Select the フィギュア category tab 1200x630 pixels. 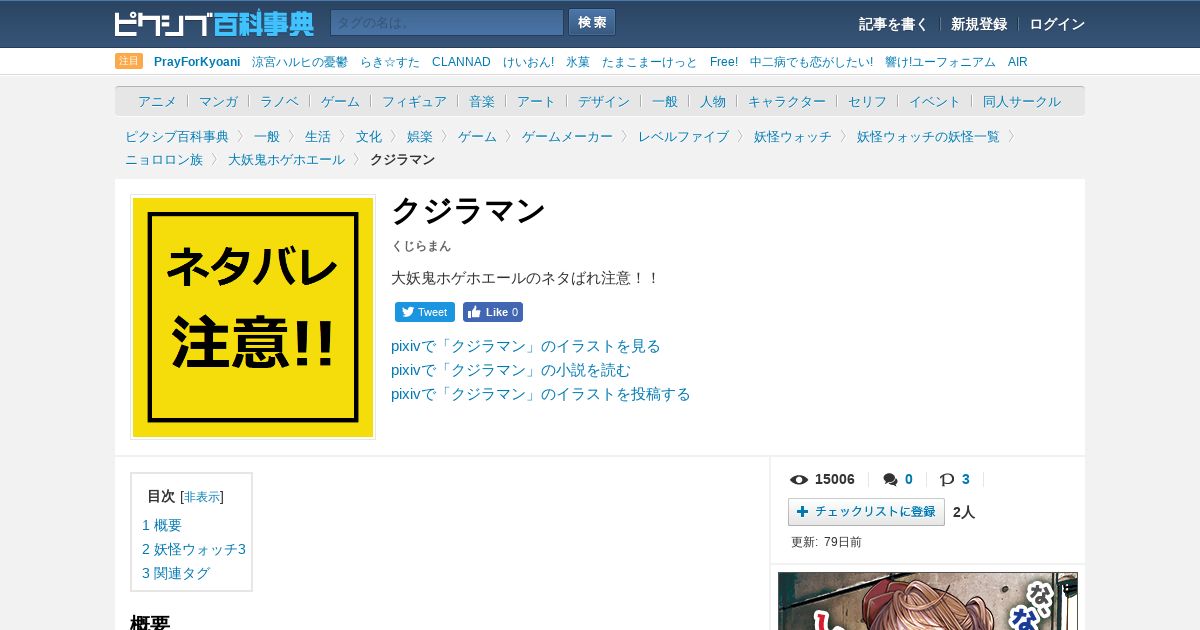(414, 101)
